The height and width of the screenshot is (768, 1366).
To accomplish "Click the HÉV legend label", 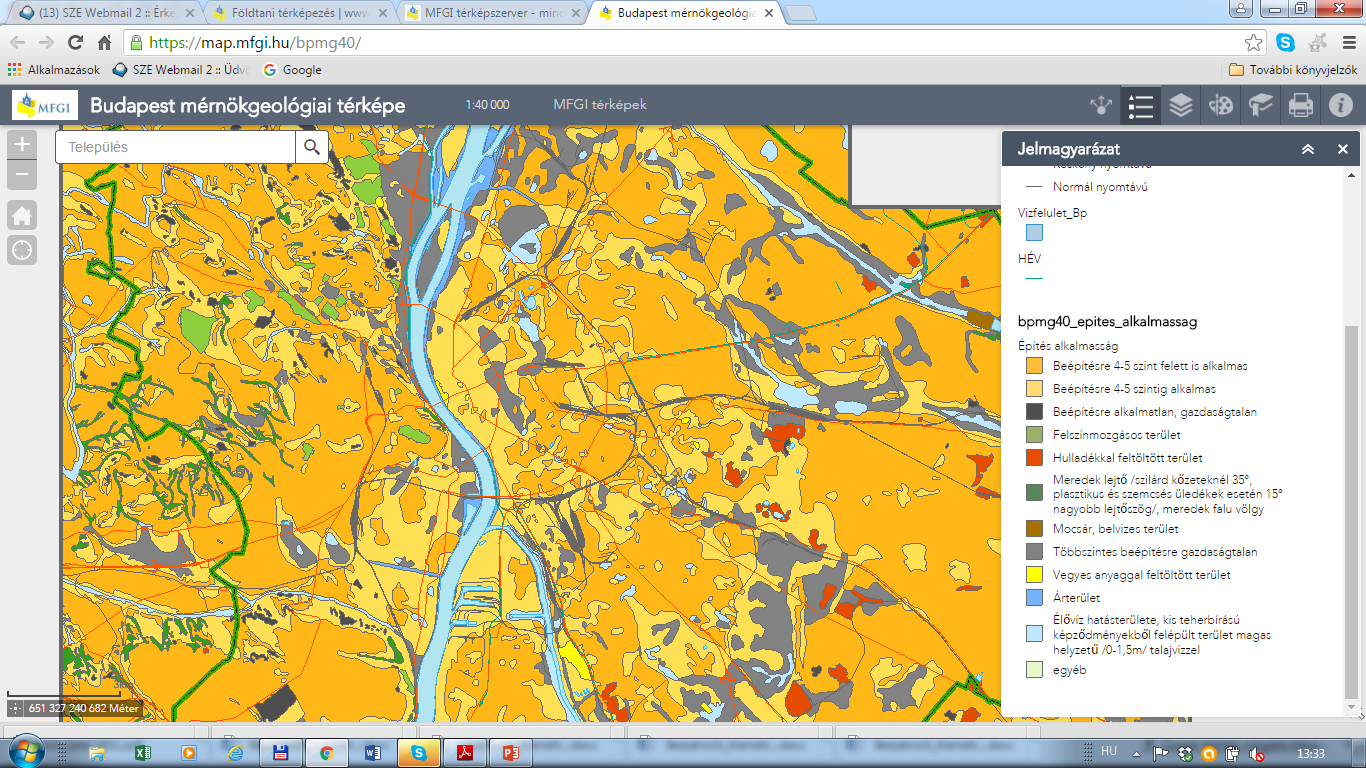I will coord(1029,259).
